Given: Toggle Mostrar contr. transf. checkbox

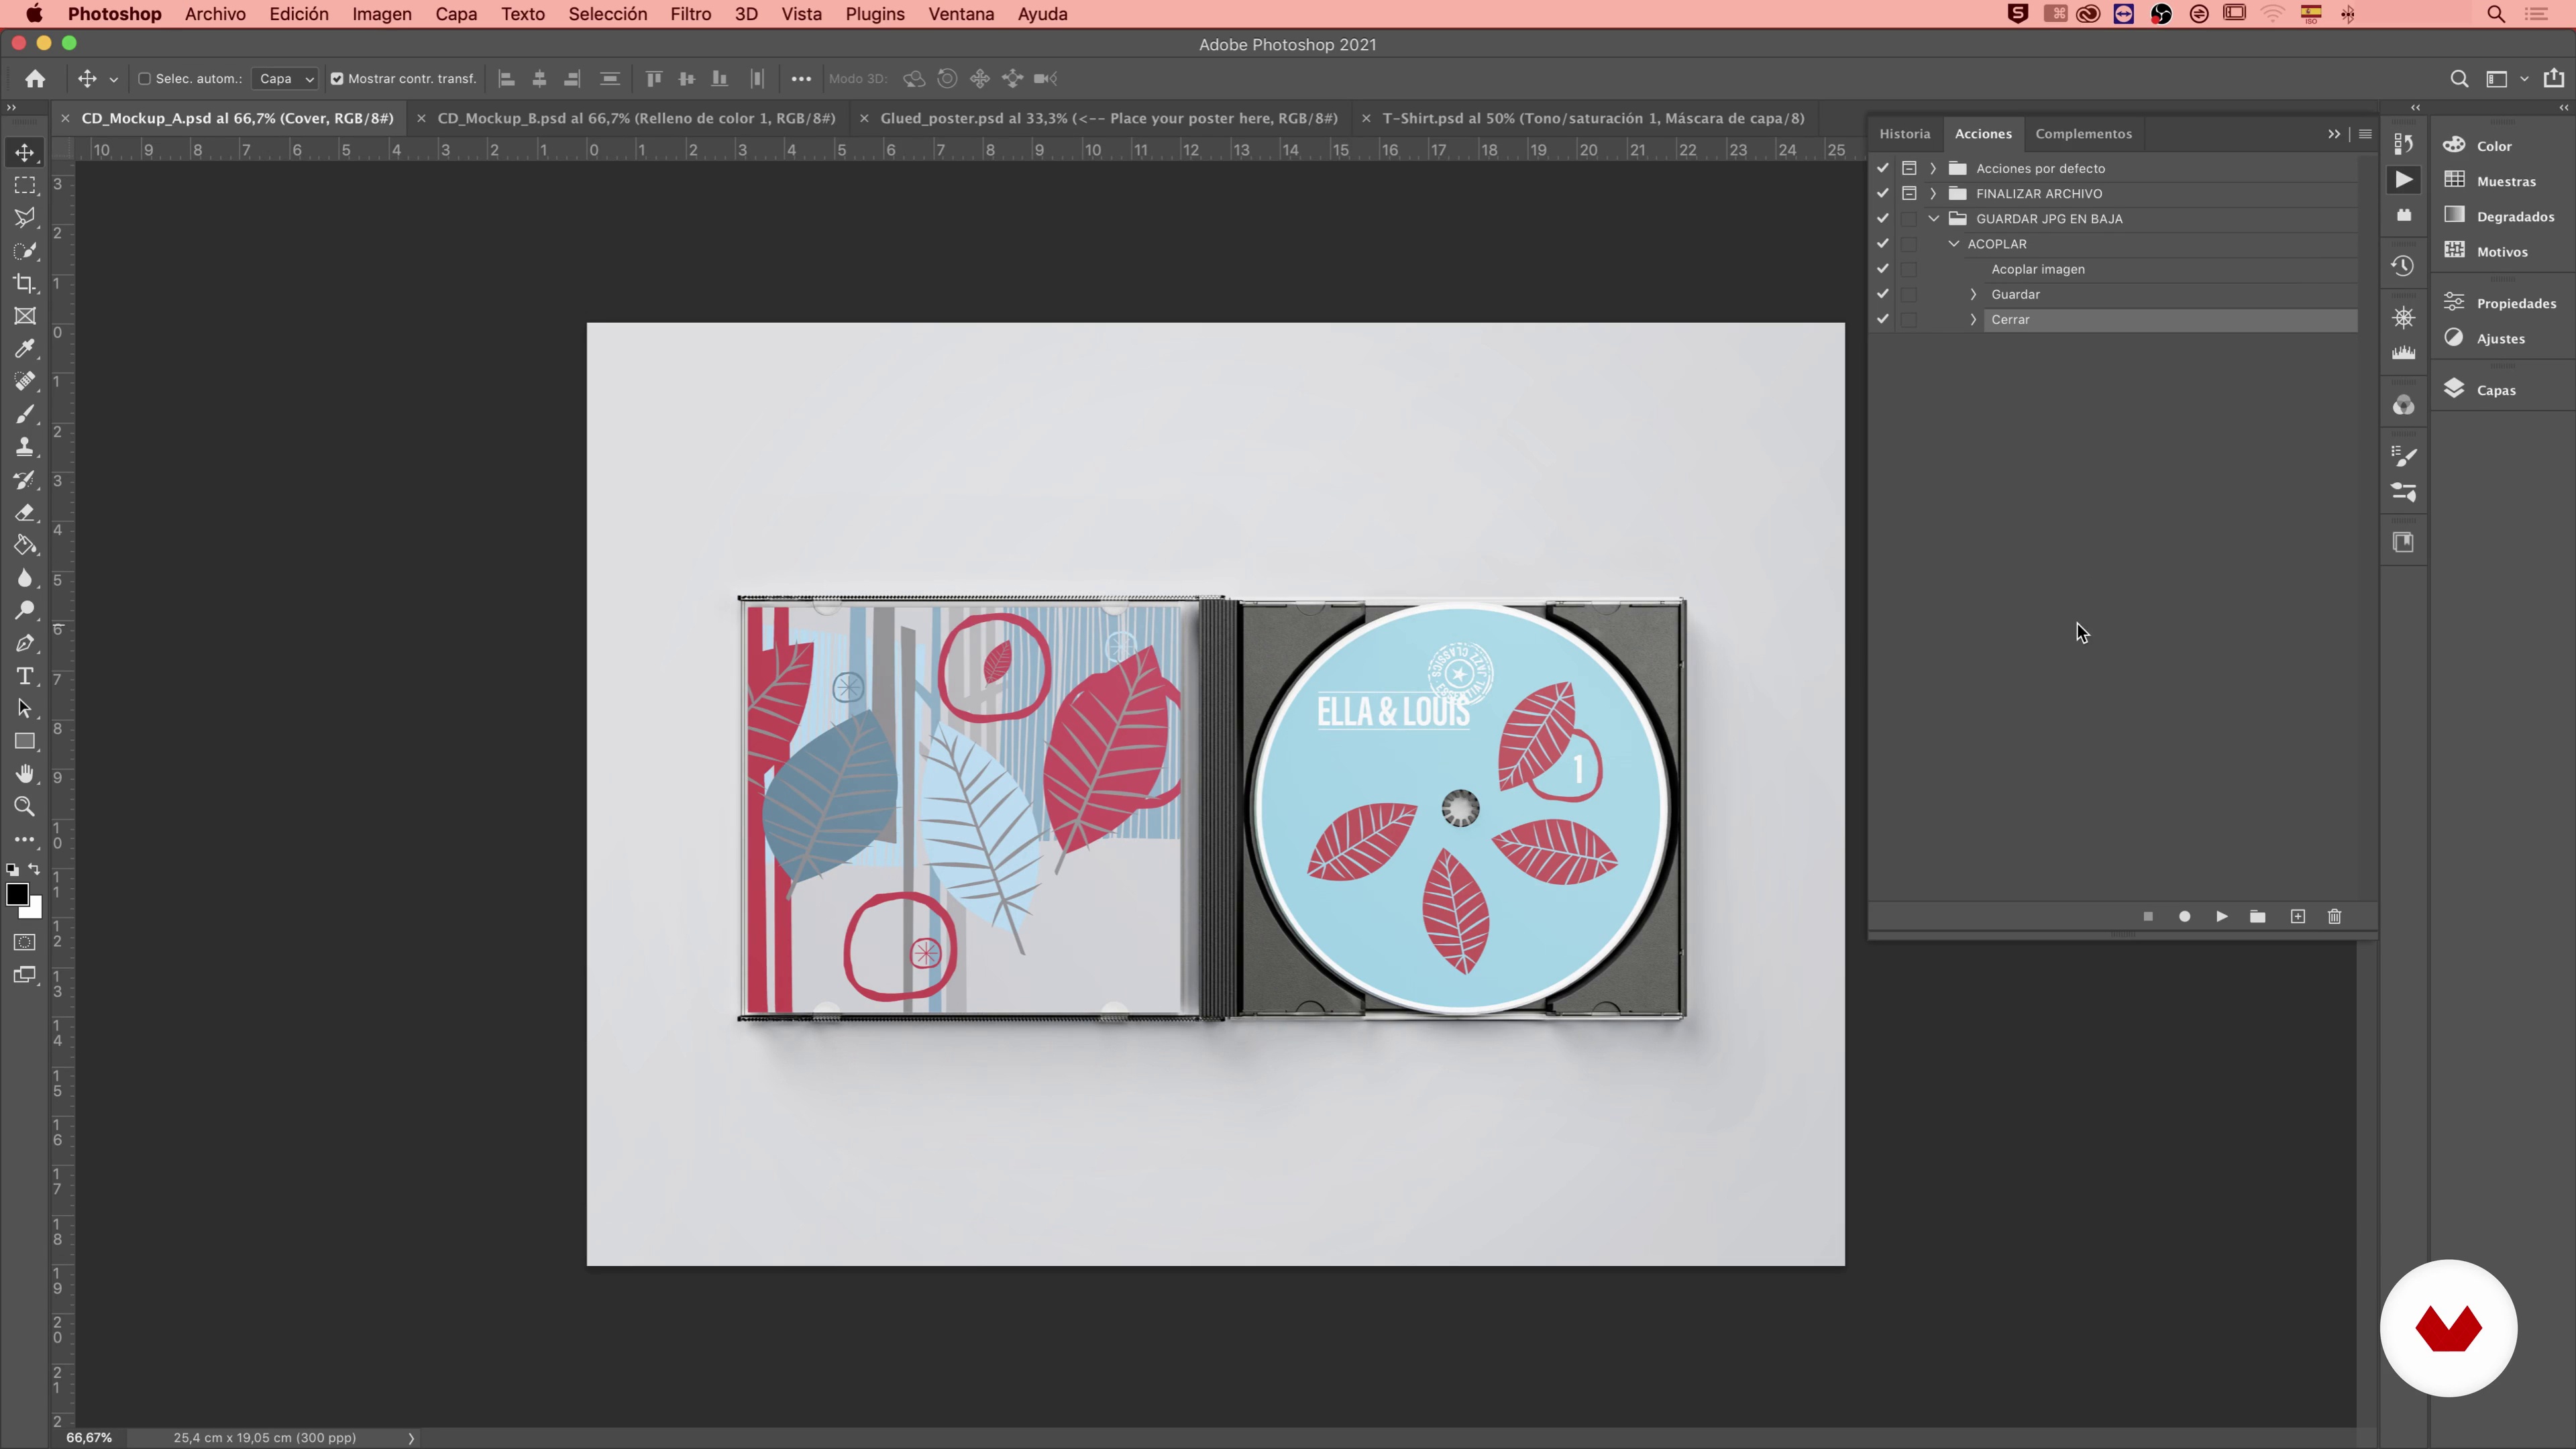Looking at the screenshot, I should [x=337, y=79].
